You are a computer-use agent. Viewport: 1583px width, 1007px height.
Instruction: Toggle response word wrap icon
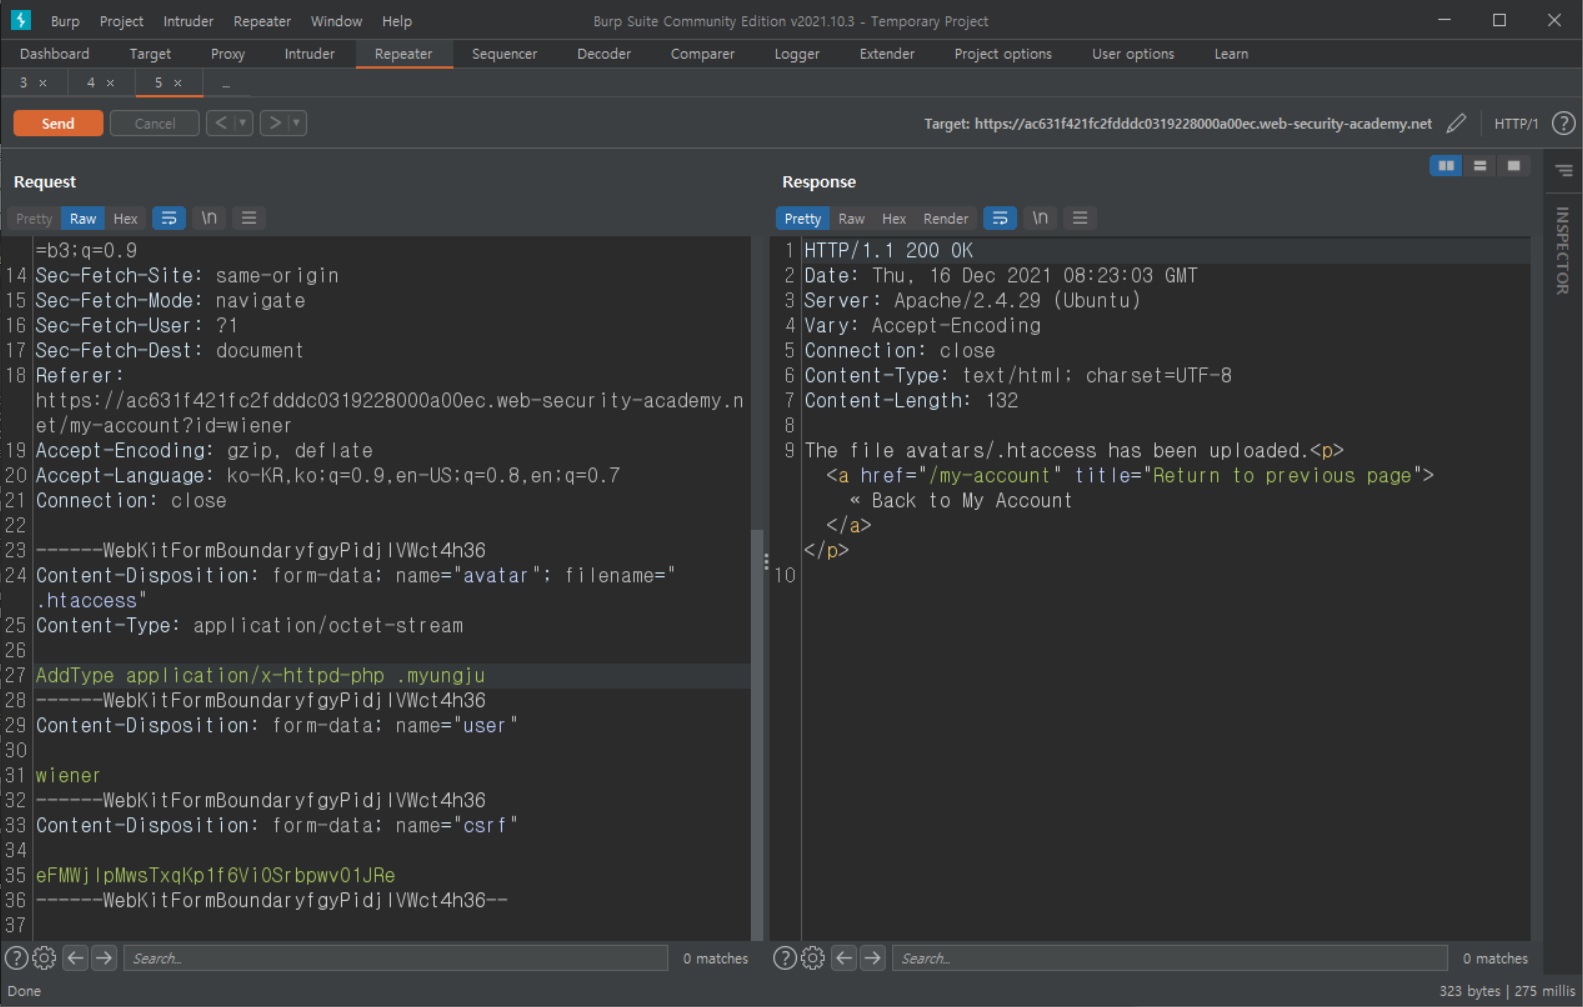(1000, 218)
